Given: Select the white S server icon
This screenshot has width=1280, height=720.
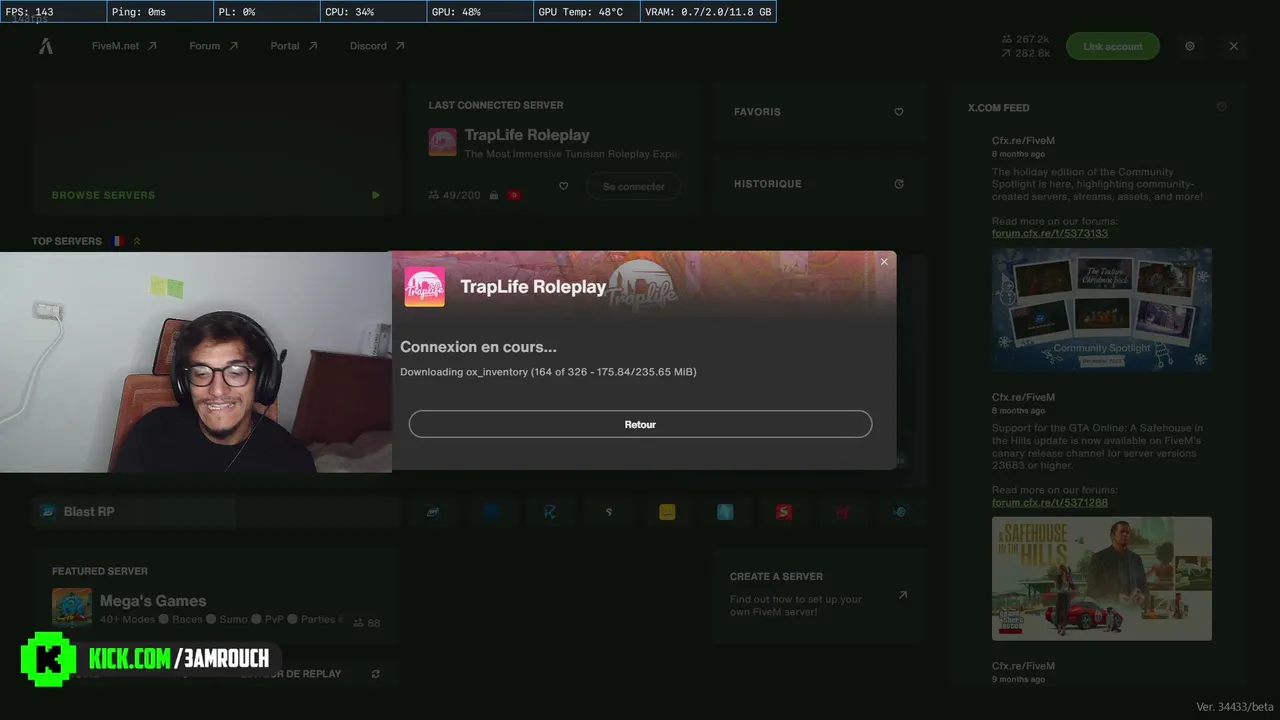Looking at the screenshot, I should [609, 512].
